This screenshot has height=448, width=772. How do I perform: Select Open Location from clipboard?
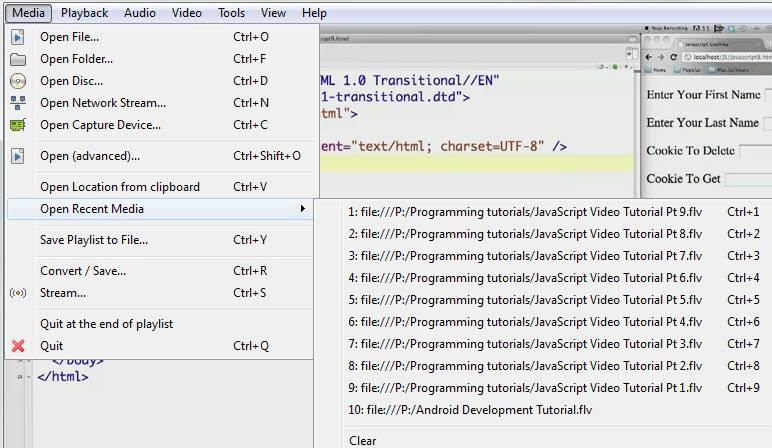pos(120,187)
